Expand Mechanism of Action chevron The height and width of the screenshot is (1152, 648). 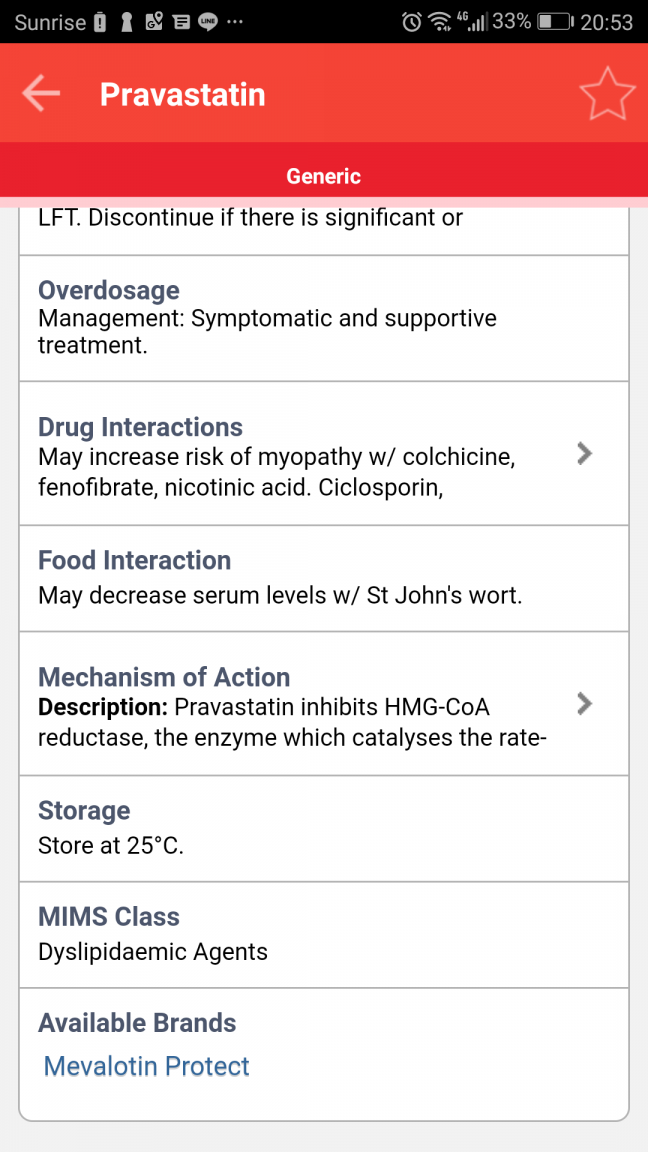pos(584,703)
